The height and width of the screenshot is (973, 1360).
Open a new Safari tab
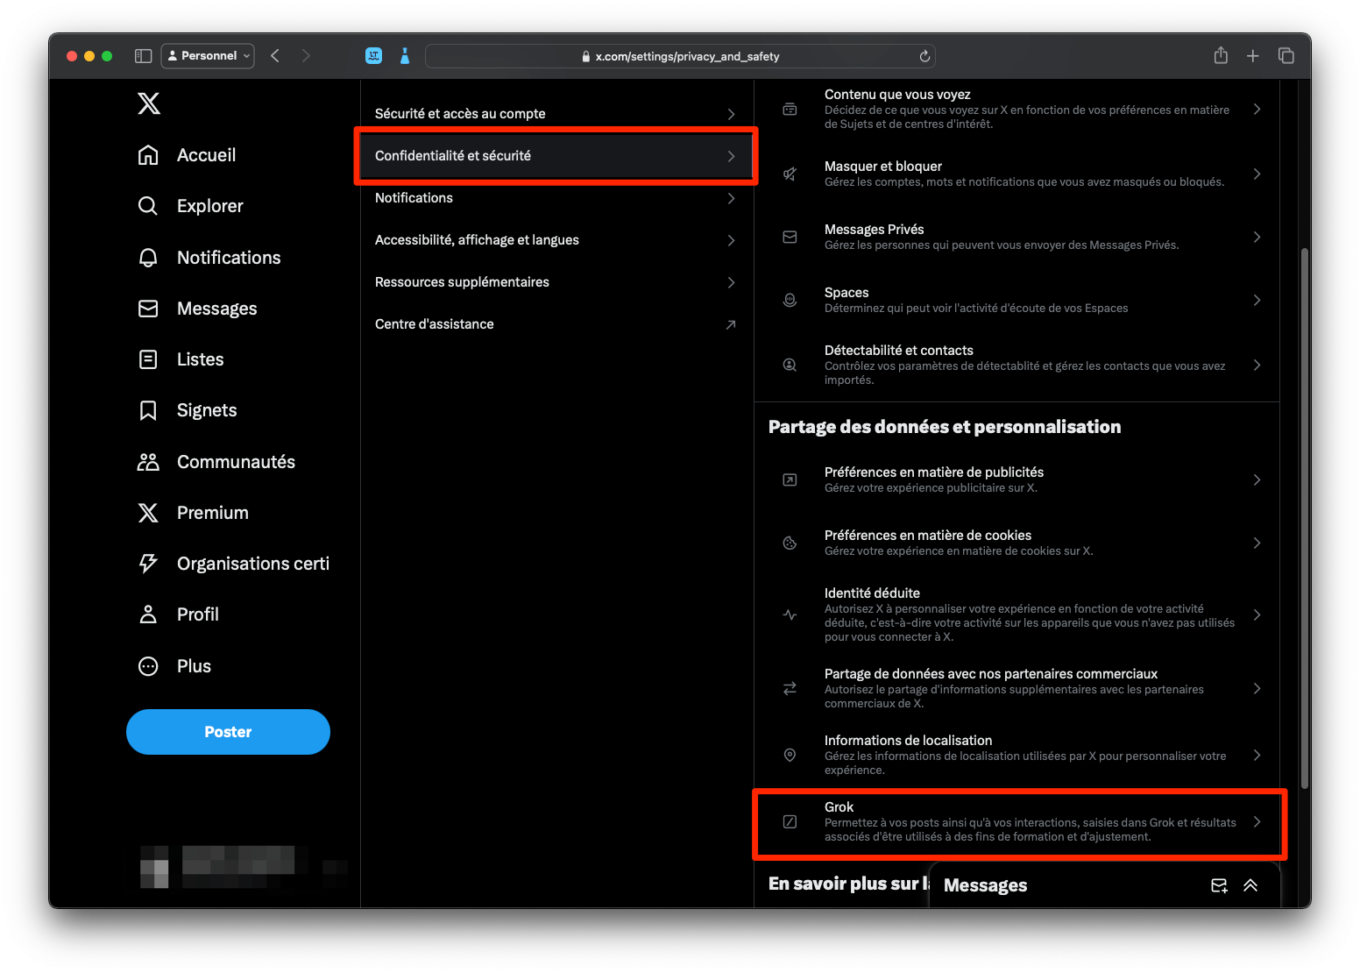point(1253,56)
